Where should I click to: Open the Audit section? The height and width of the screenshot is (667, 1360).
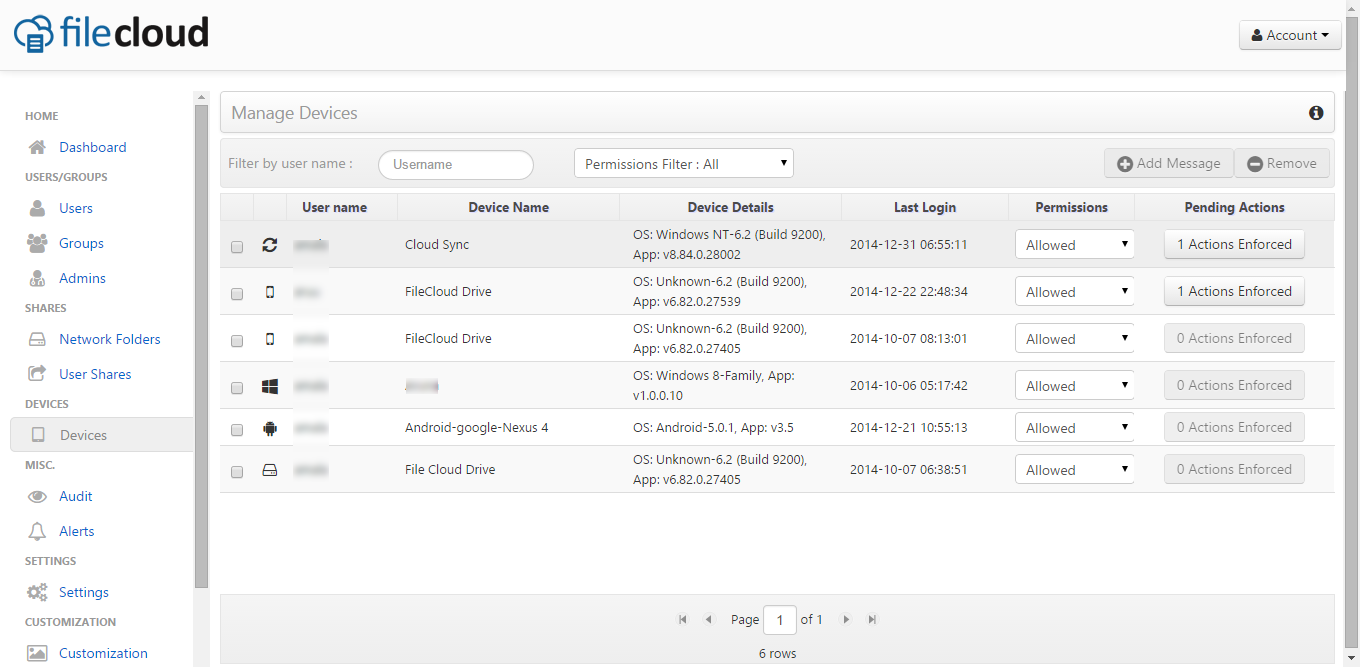coord(76,496)
